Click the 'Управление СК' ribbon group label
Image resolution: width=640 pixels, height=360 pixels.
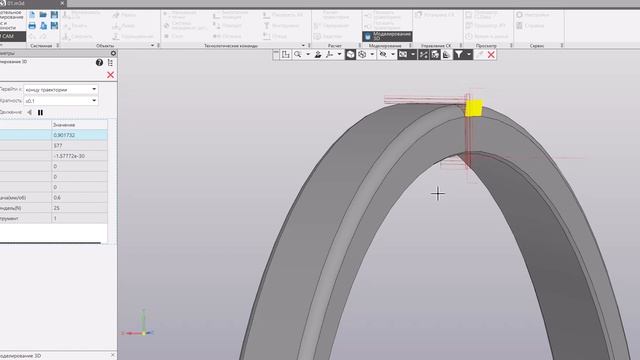436,46
